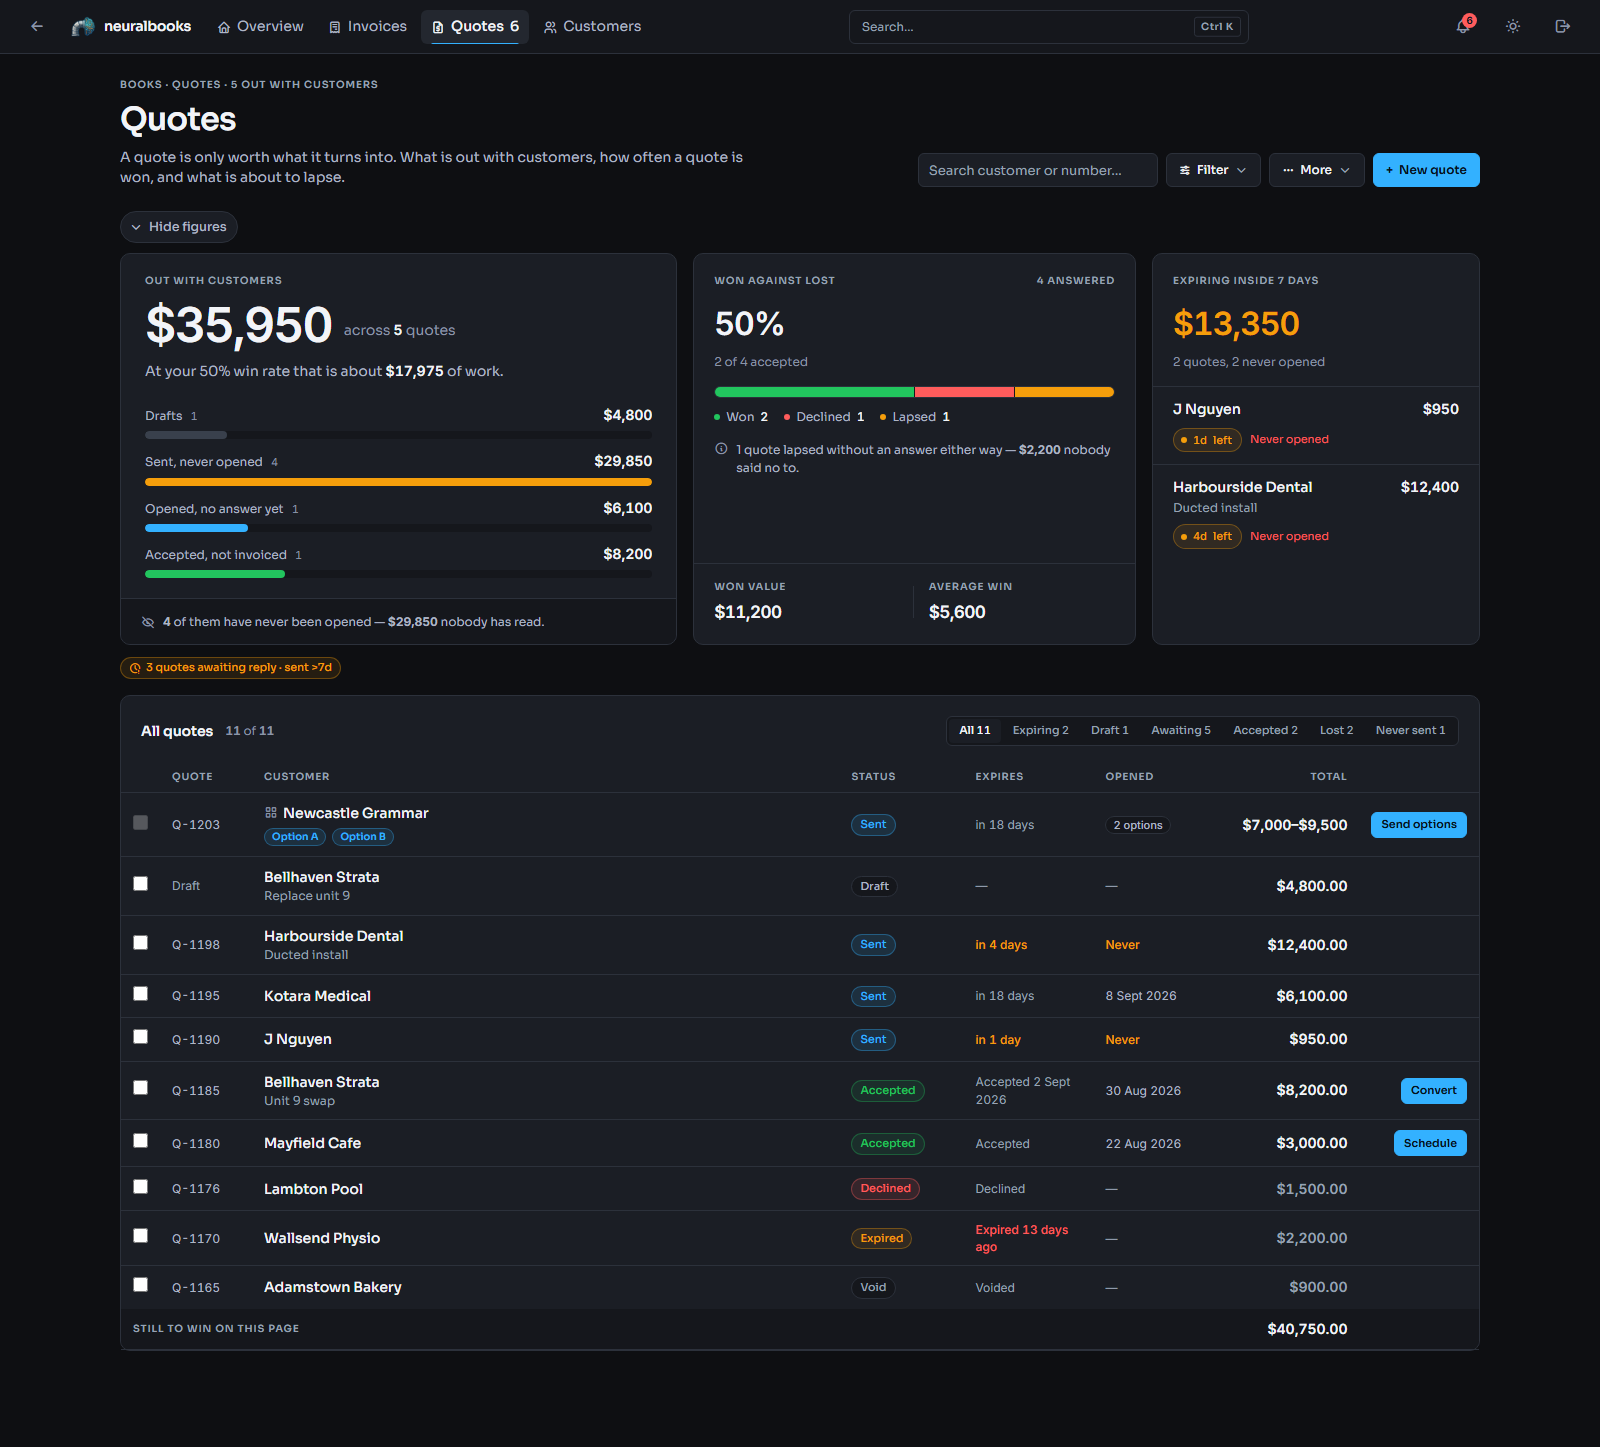Open Customers in the navigation
The width and height of the screenshot is (1600, 1447).
(x=592, y=26)
